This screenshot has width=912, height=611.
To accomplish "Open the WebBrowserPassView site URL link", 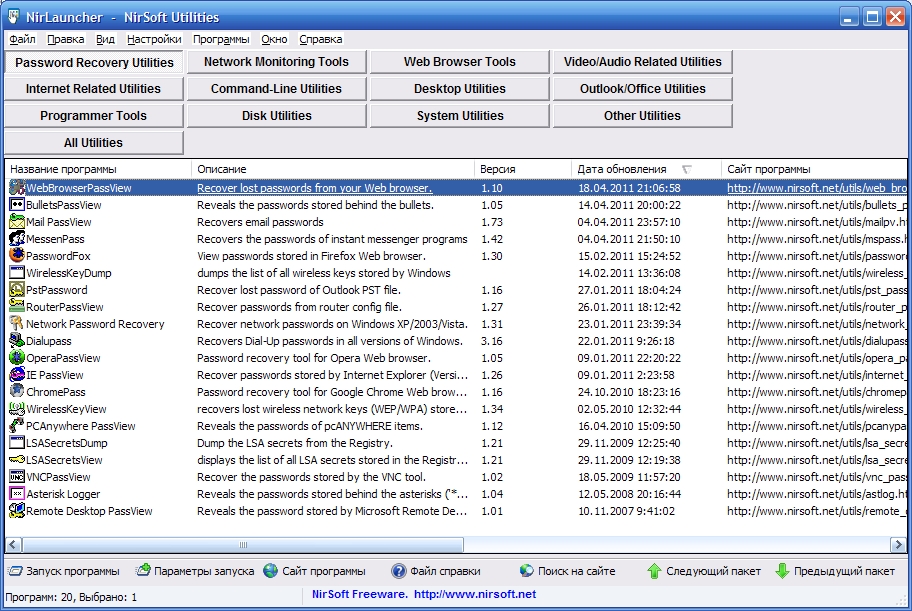I will click(x=817, y=187).
